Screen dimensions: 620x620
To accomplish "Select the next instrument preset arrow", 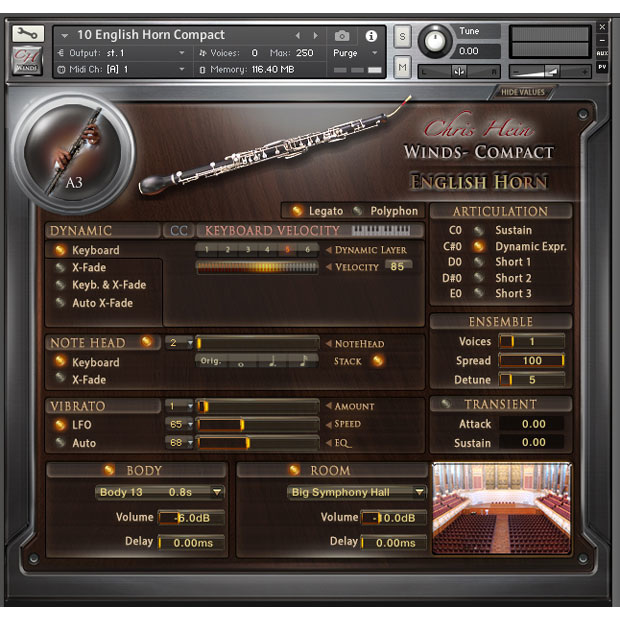I will click(317, 35).
